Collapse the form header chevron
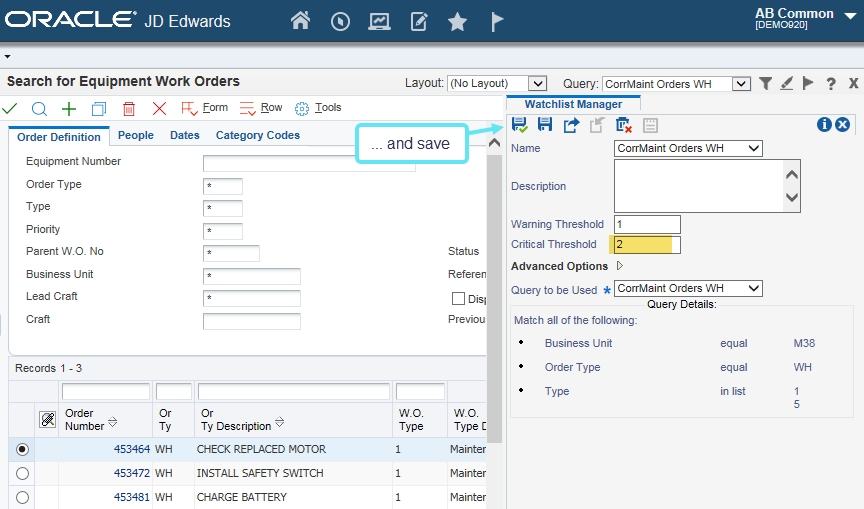 pyautogui.click(x=494, y=143)
